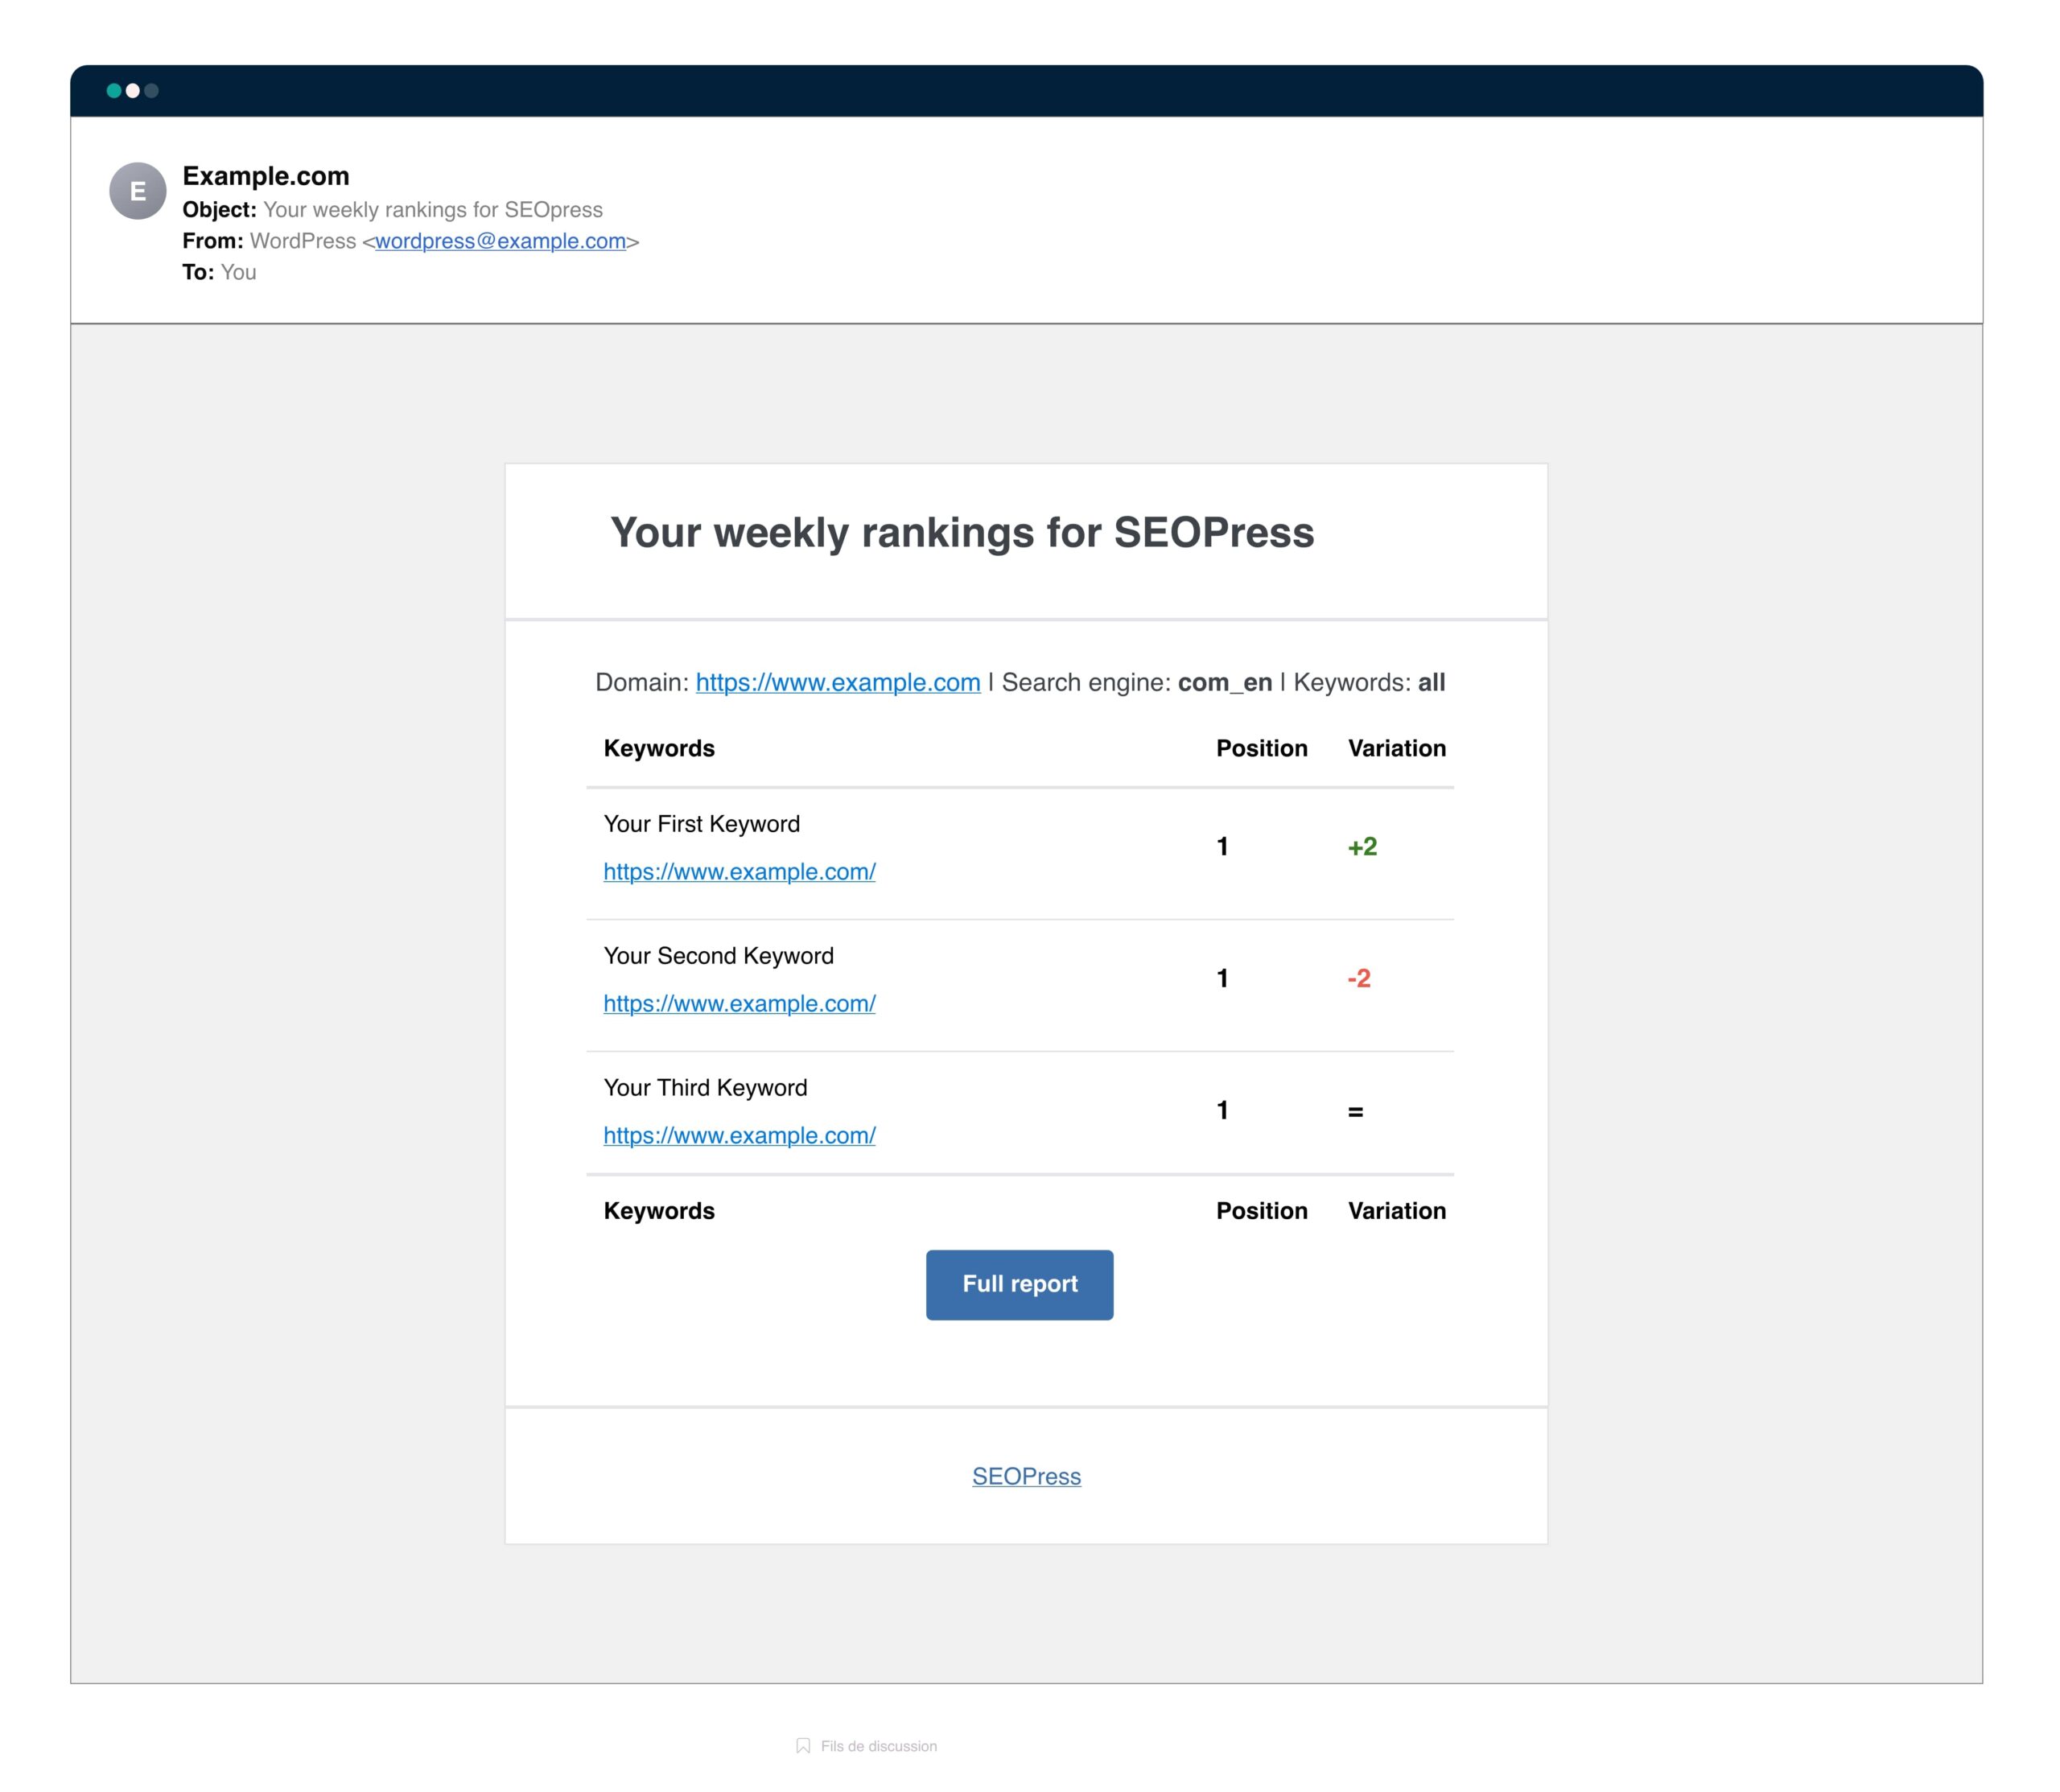Click the sender avatar with letter E
This screenshot has height=1792, width=2060.
[138, 191]
